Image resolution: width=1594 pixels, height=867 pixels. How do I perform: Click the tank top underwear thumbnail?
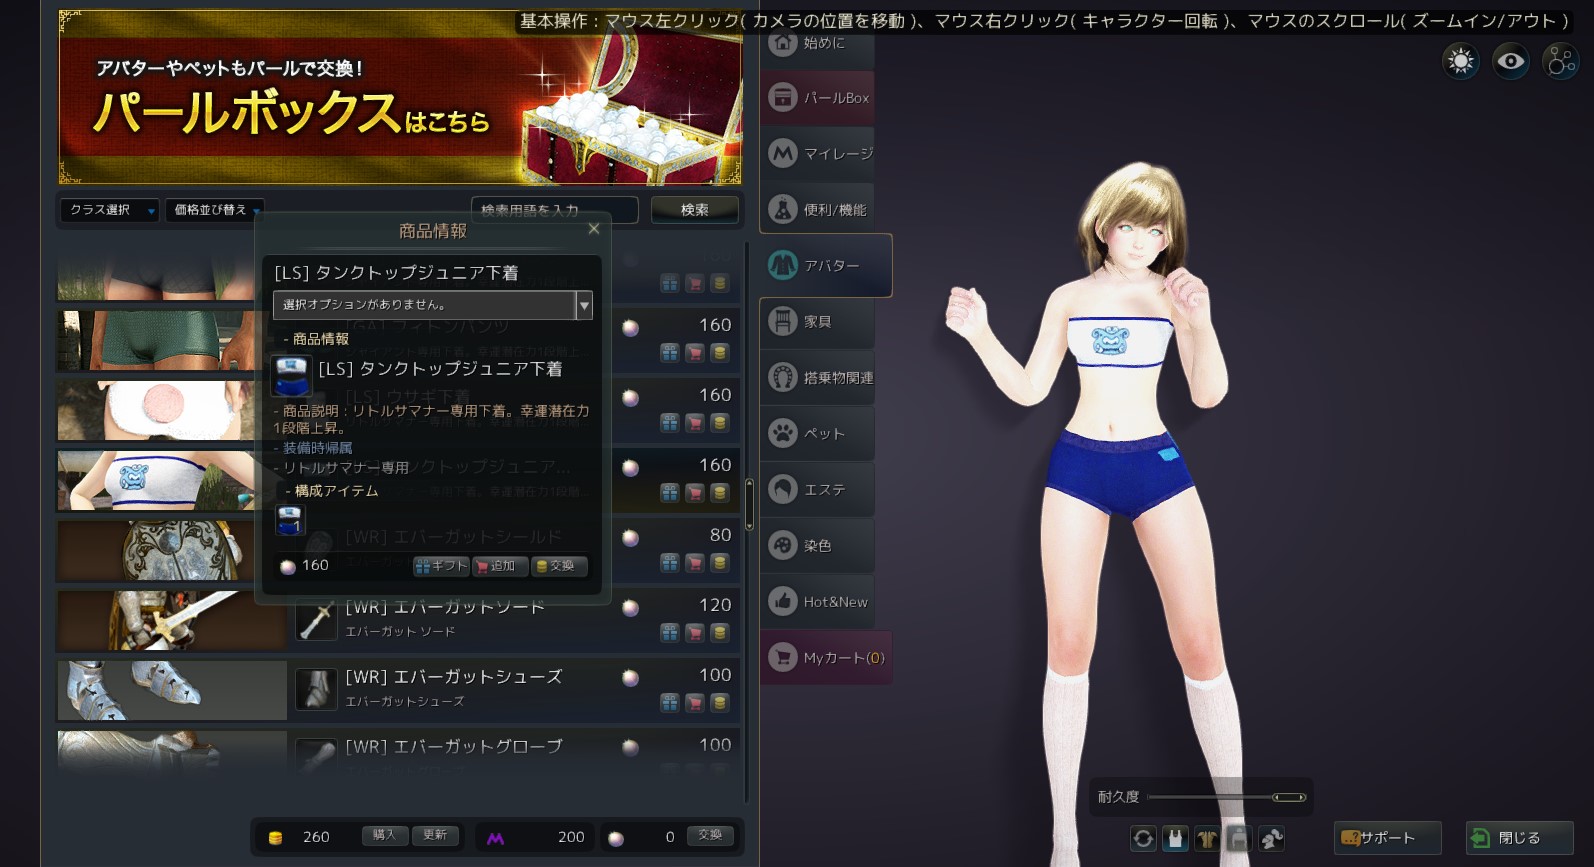coord(157,481)
